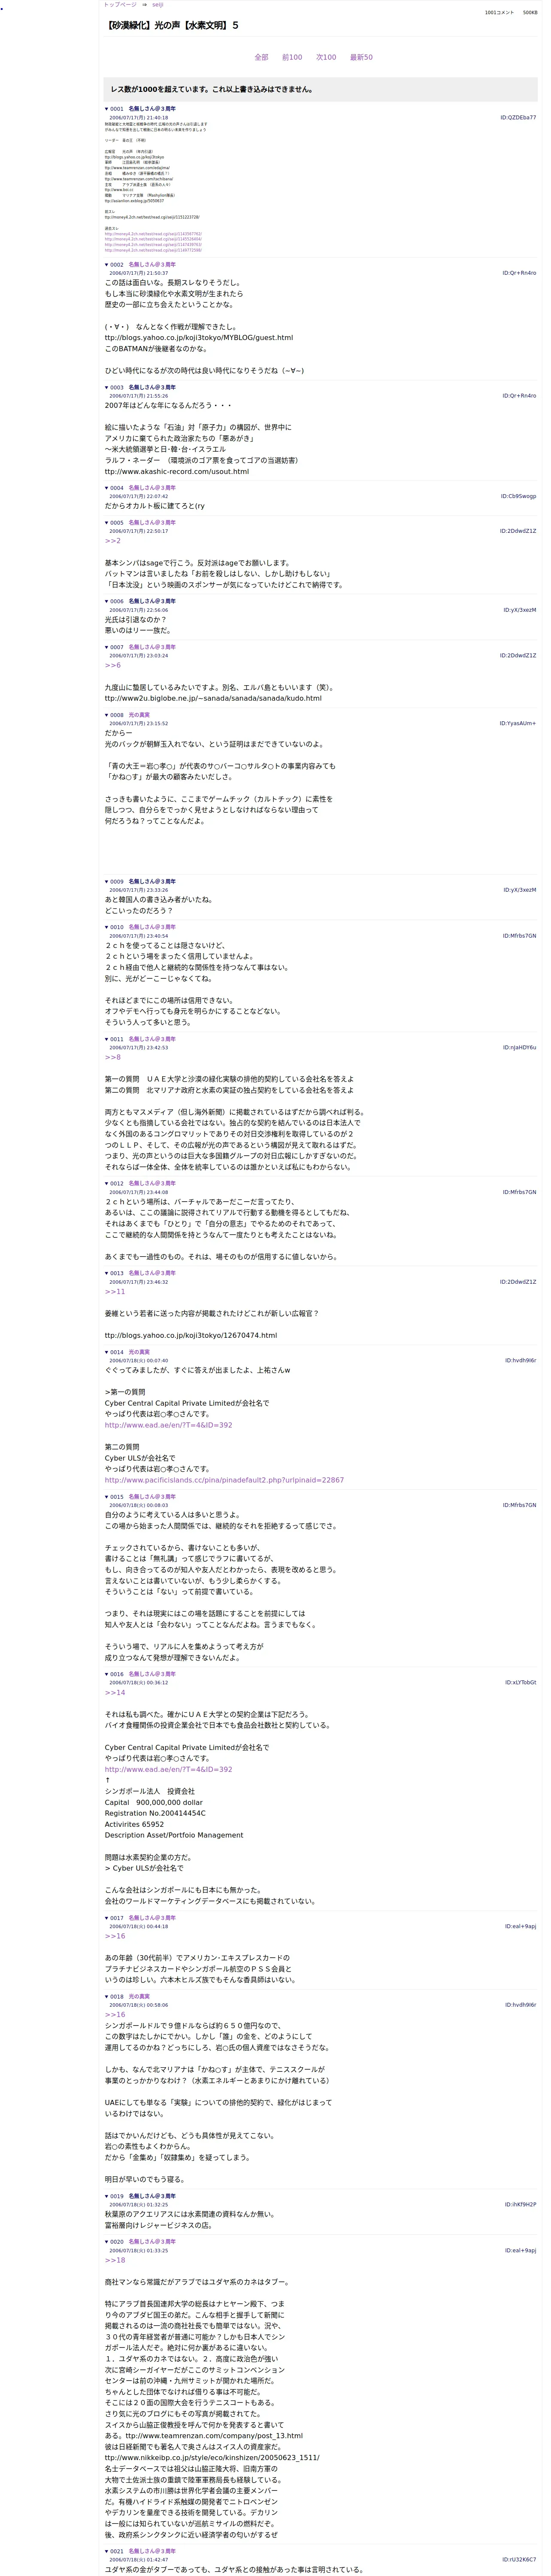The height and width of the screenshot is (2576, 551).
Task: Collapse post 0002 using its triangle marker
Action: coord(107,265)
